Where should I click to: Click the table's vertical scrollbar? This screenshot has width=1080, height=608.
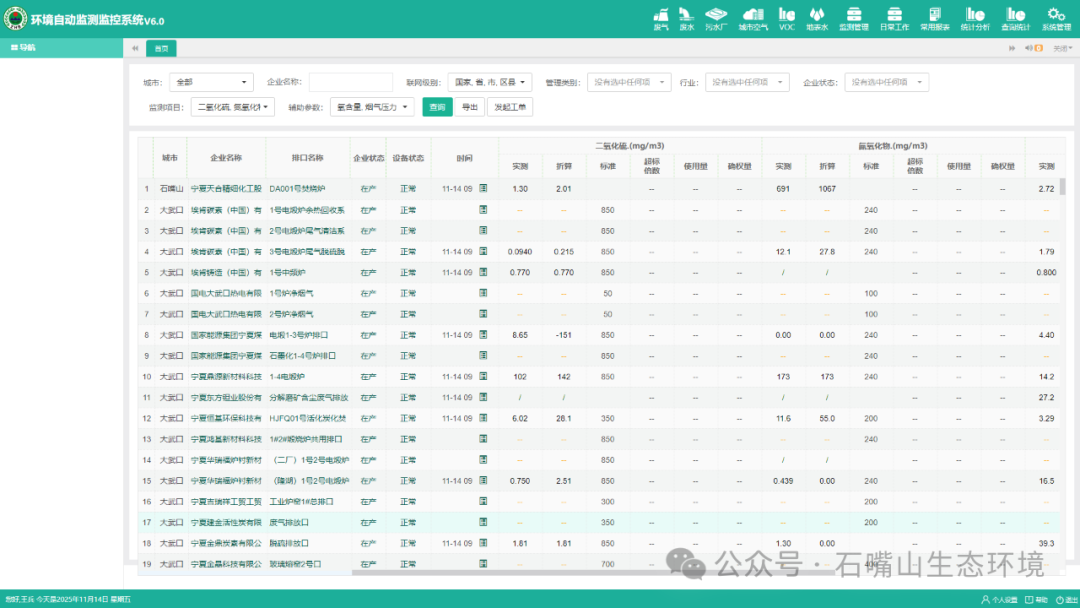click(1062, 188)
